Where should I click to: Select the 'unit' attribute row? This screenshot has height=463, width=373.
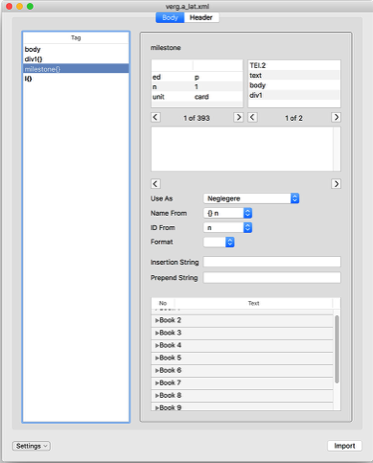(197, 97)
